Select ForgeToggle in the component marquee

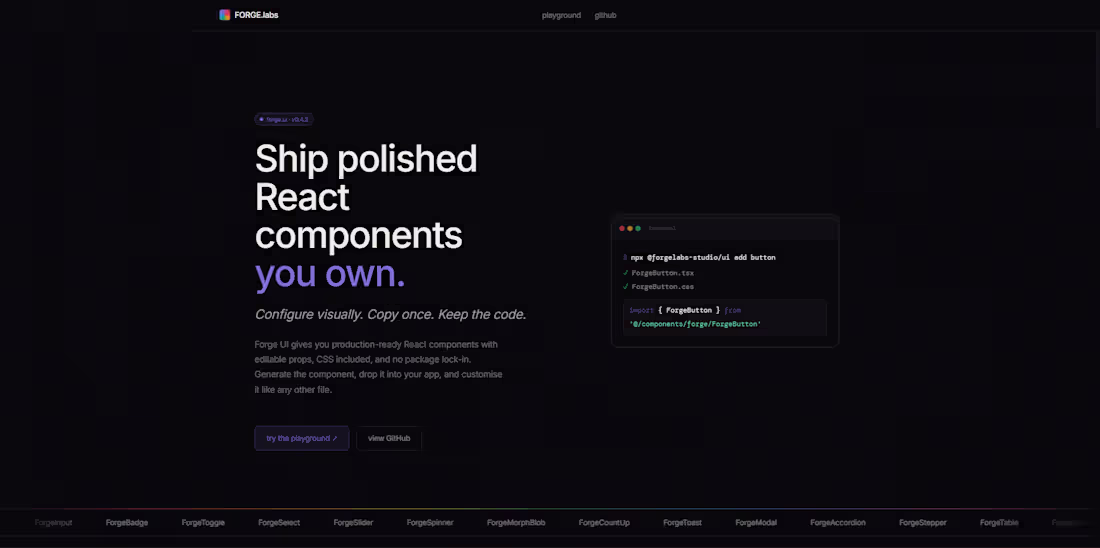click(x=202, y=523)
